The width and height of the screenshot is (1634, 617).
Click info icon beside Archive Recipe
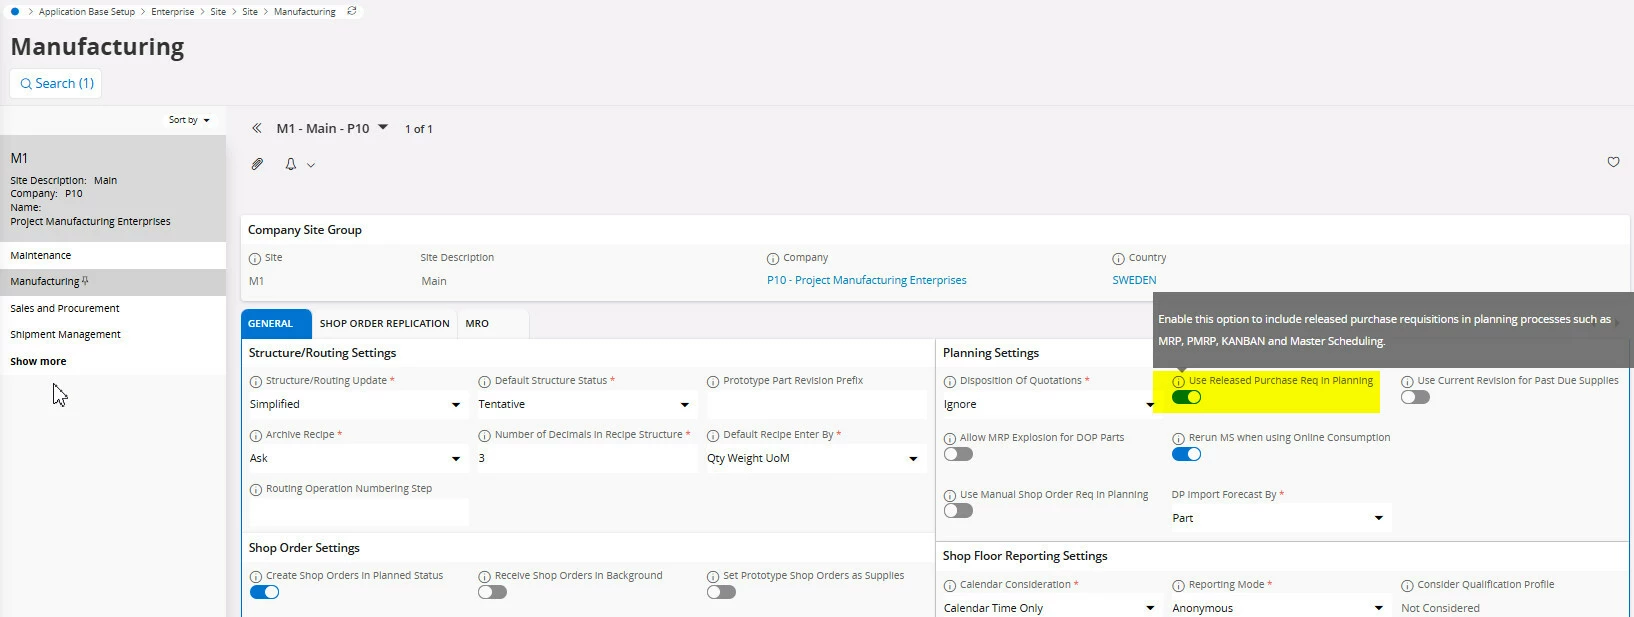point(256,436)
